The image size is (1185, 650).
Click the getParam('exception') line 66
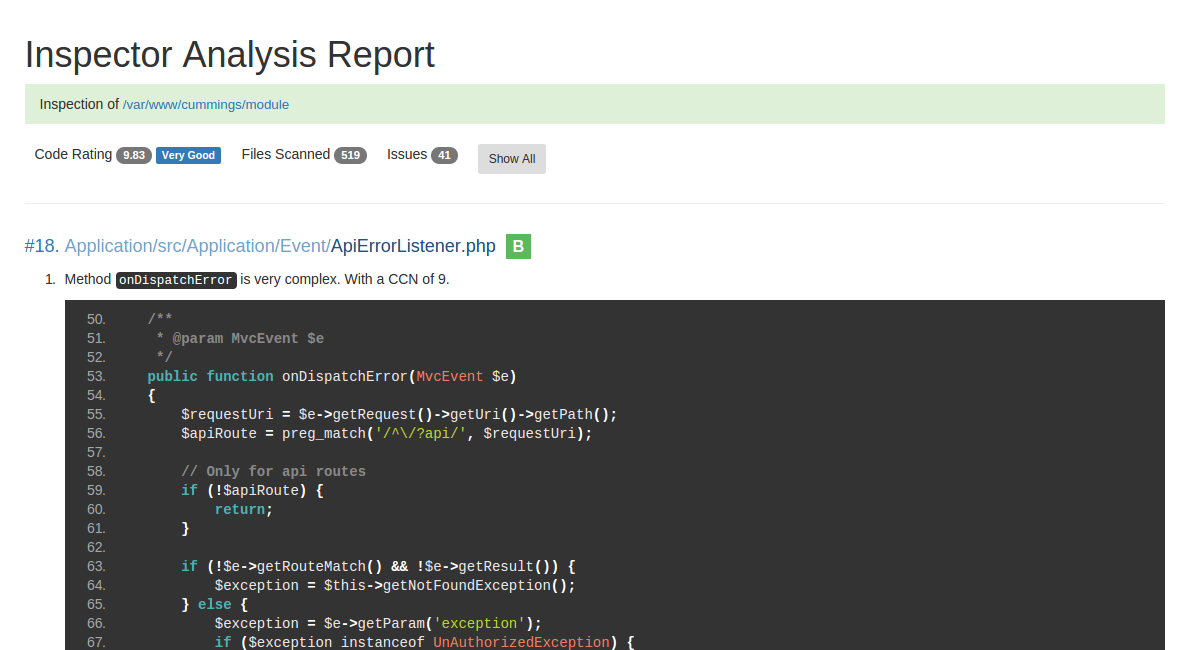click(379, 623)
